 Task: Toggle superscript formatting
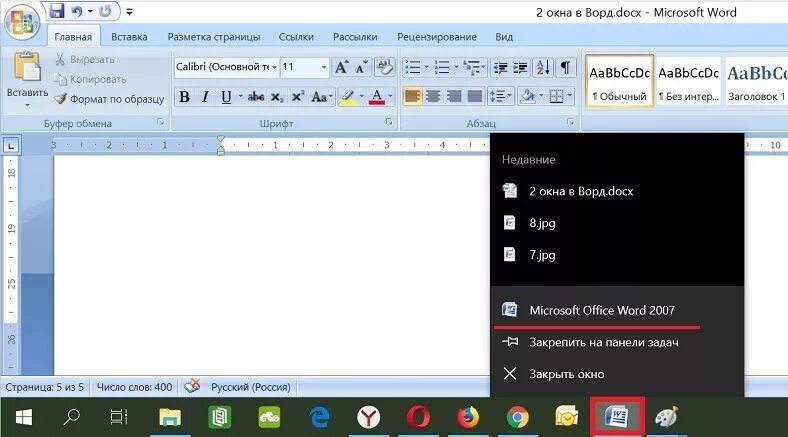click(x=298, y=96)
